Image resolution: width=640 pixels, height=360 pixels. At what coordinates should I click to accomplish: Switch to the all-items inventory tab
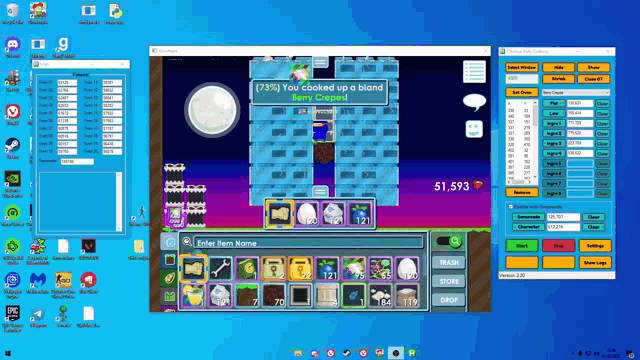(170, 241)
